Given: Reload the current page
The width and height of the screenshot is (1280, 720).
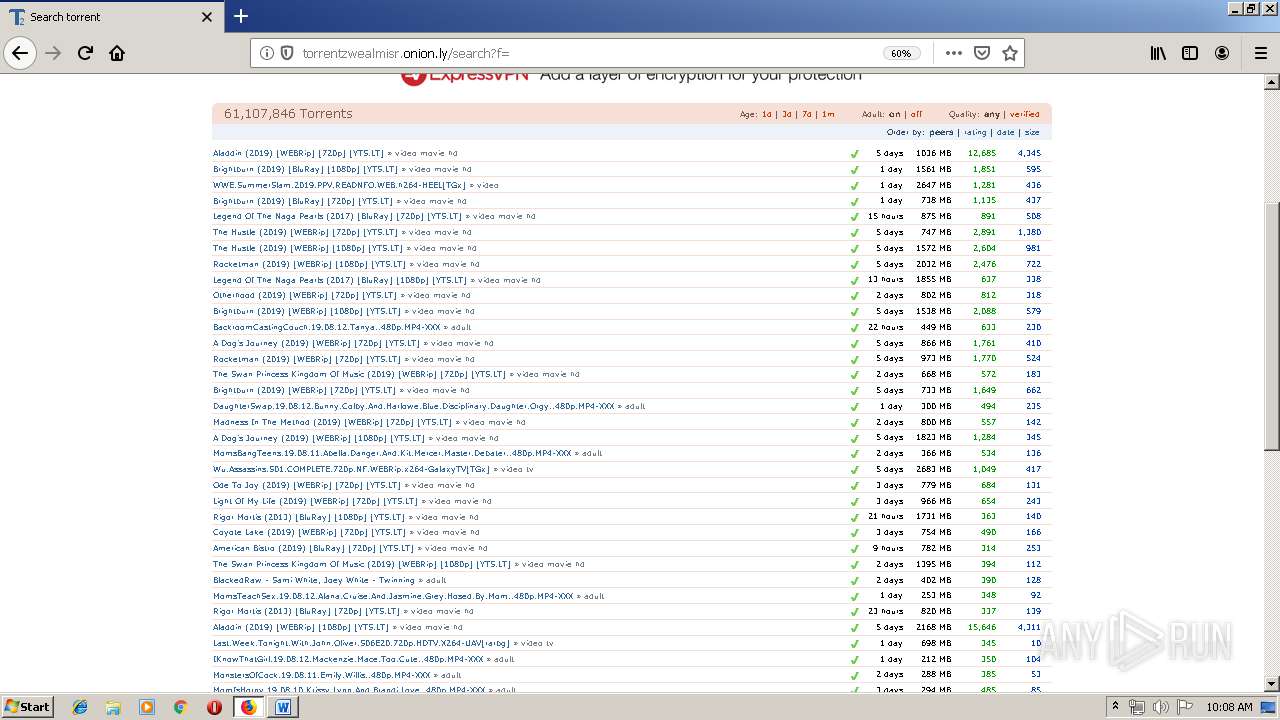Looking at the screenshot, I should (x=85, y=53).
